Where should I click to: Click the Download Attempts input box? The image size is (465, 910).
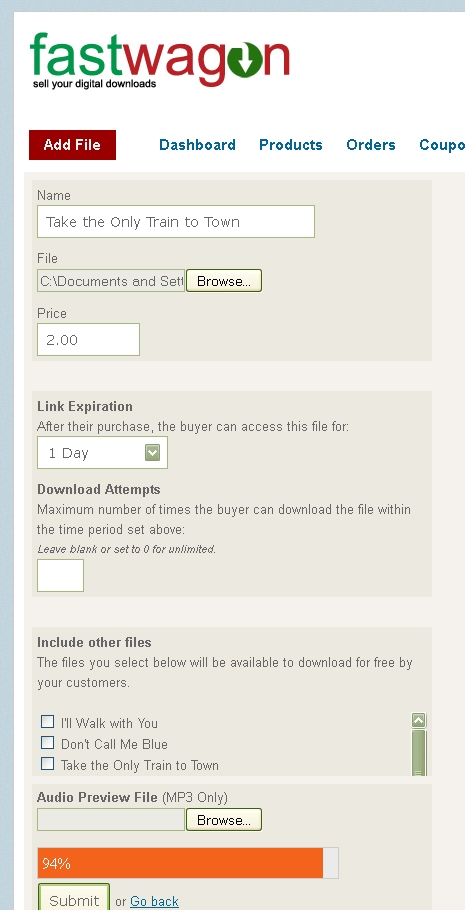[60, 575]
